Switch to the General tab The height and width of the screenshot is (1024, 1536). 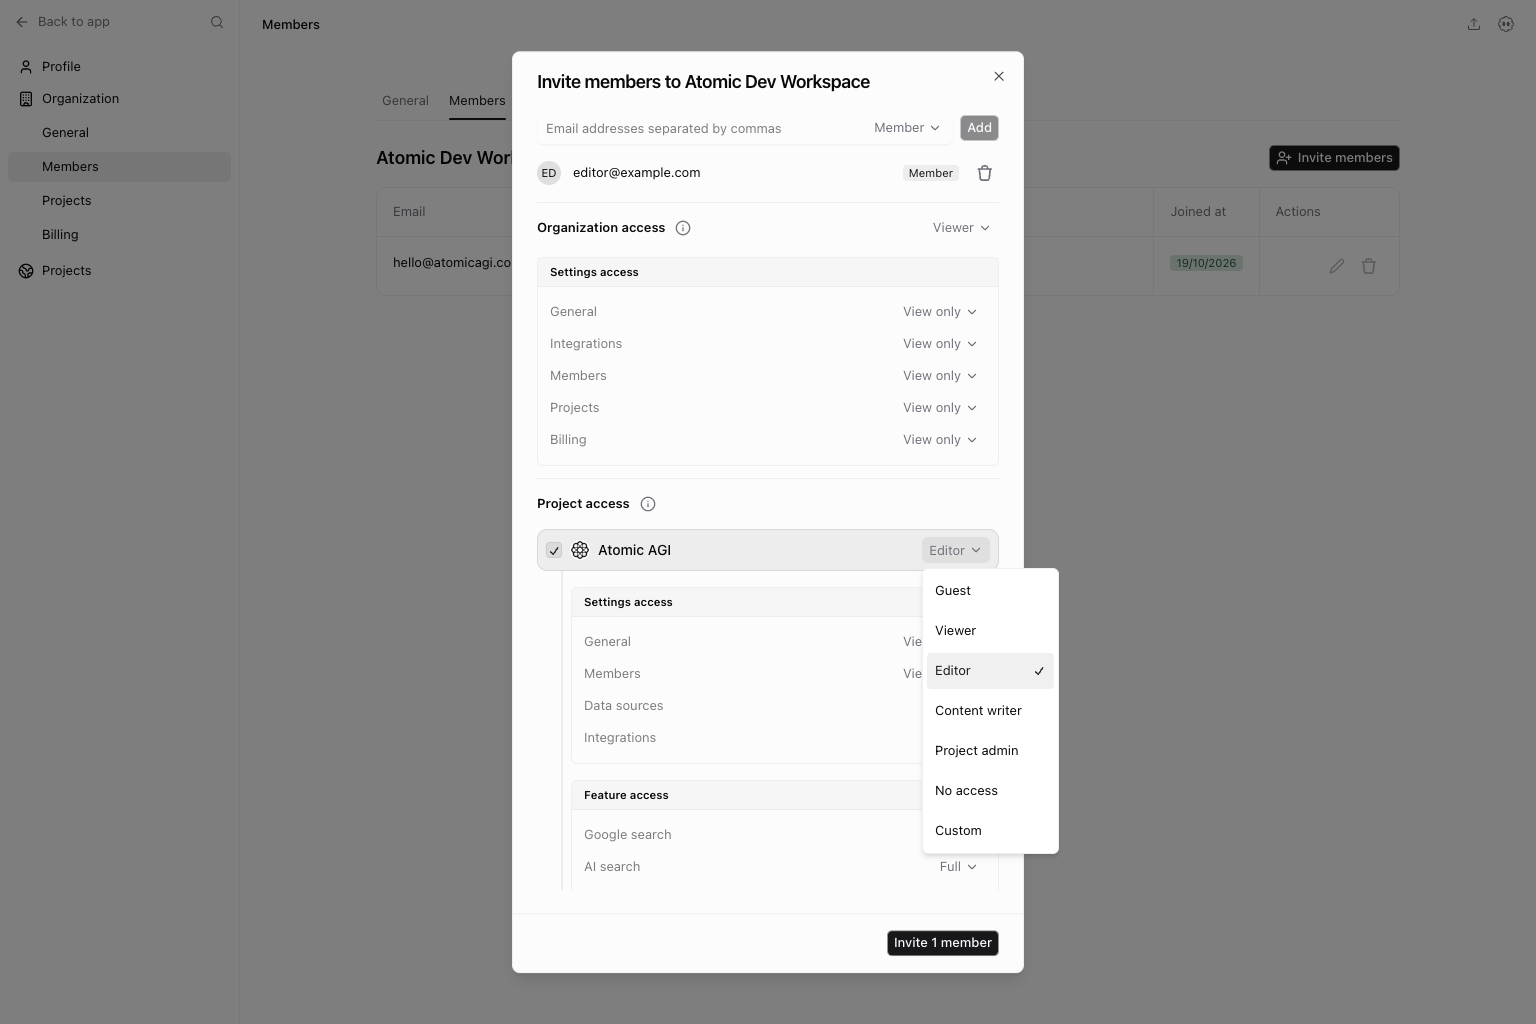point(405,101)
